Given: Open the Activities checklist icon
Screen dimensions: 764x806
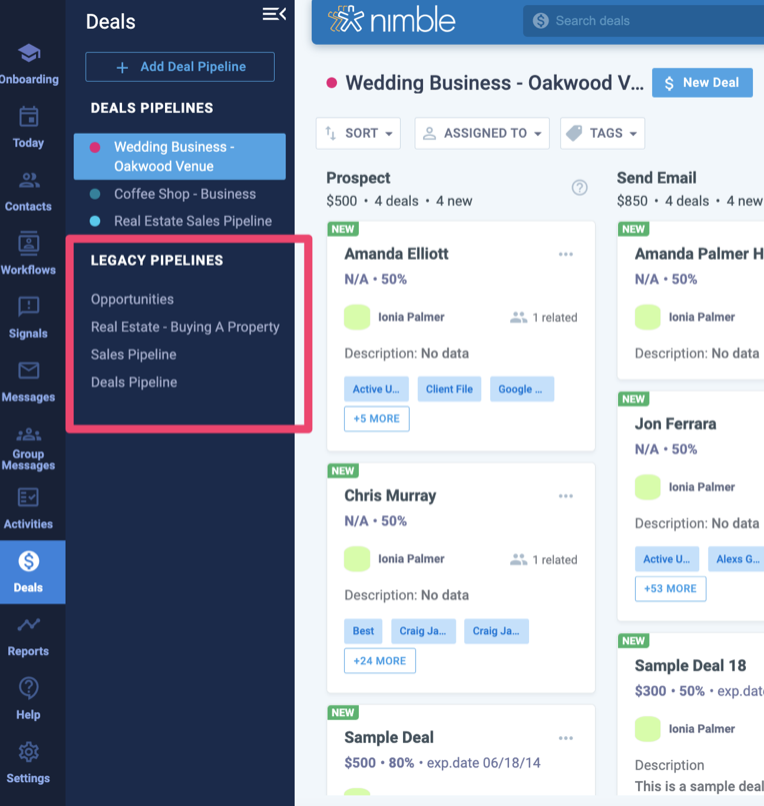Looking at the screenshot, I should (x=28, y=498).
